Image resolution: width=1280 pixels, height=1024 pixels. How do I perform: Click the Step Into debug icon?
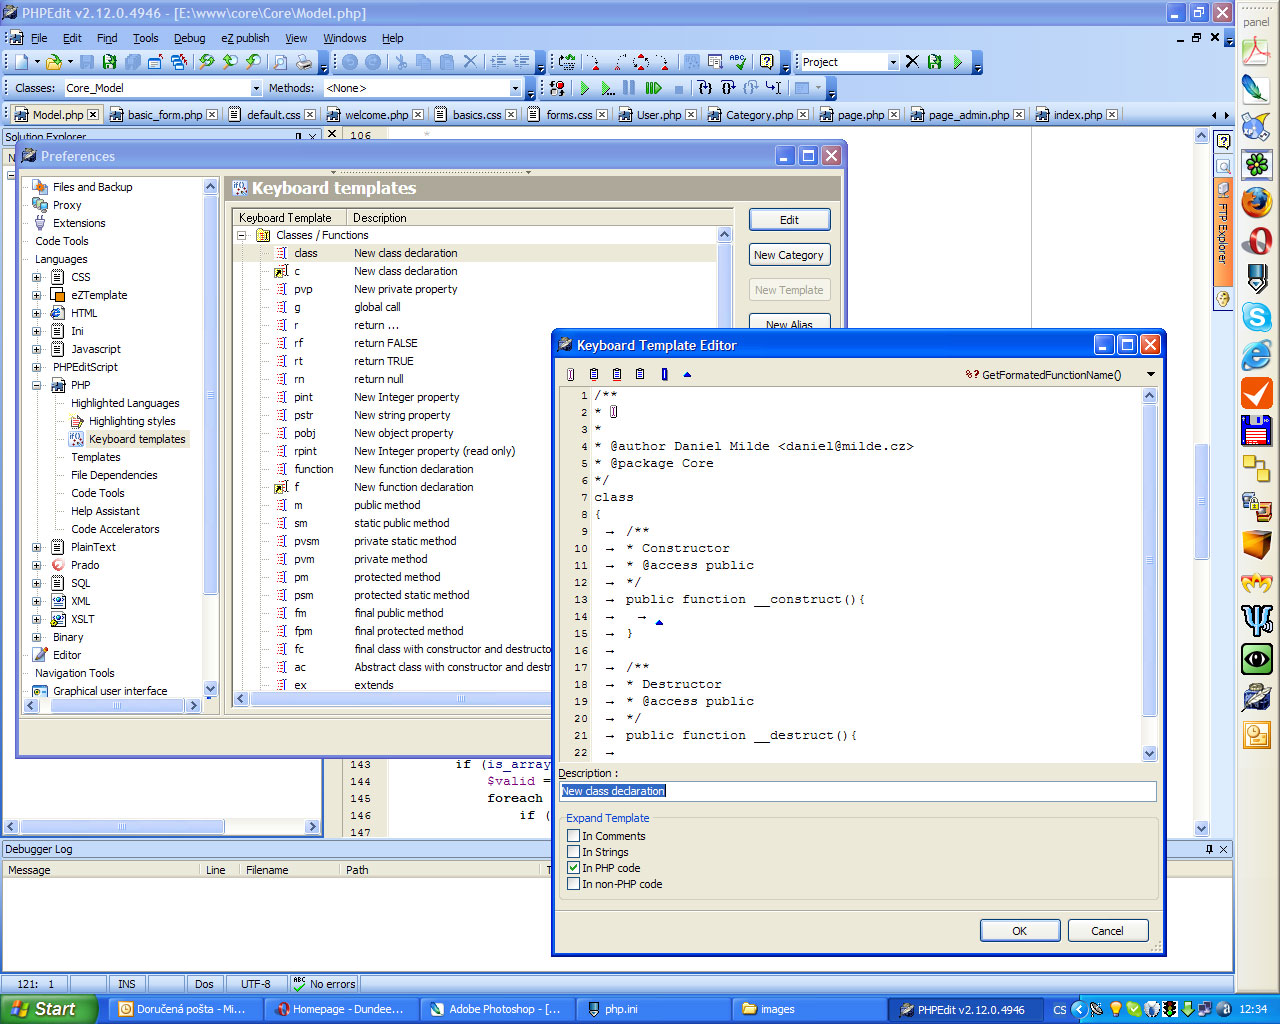pyautogui.click(x=704, y=88)
